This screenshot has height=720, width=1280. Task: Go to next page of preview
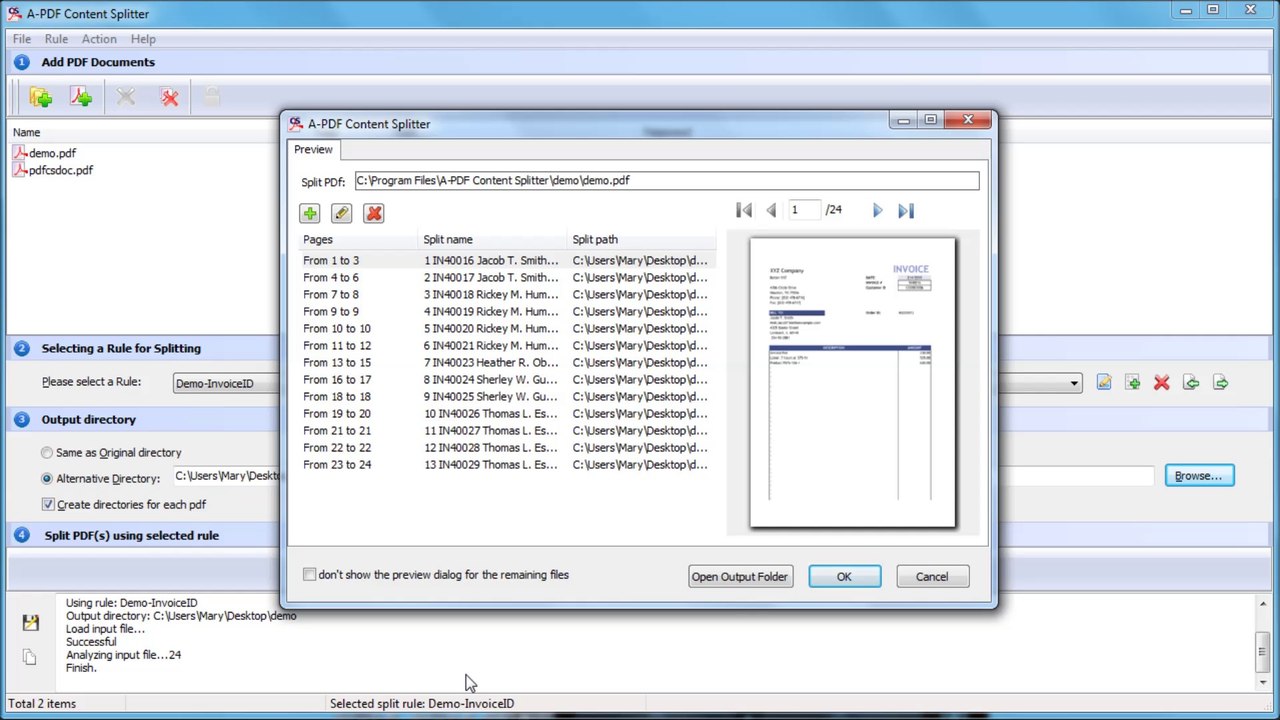tap(877, 210)
